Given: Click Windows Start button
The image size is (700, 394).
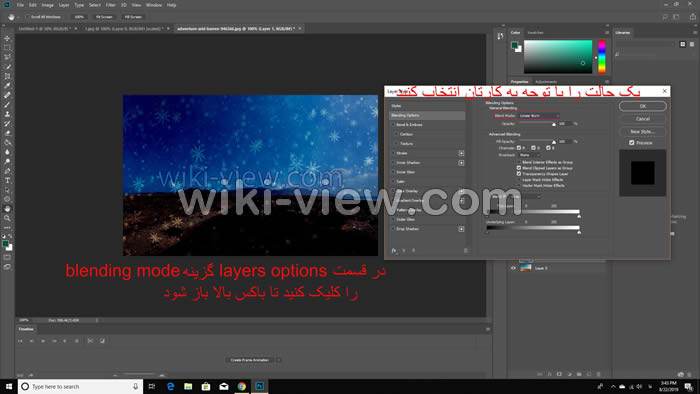Looking at the screenshot, I should pyautogui.click(x=8, y=386).
